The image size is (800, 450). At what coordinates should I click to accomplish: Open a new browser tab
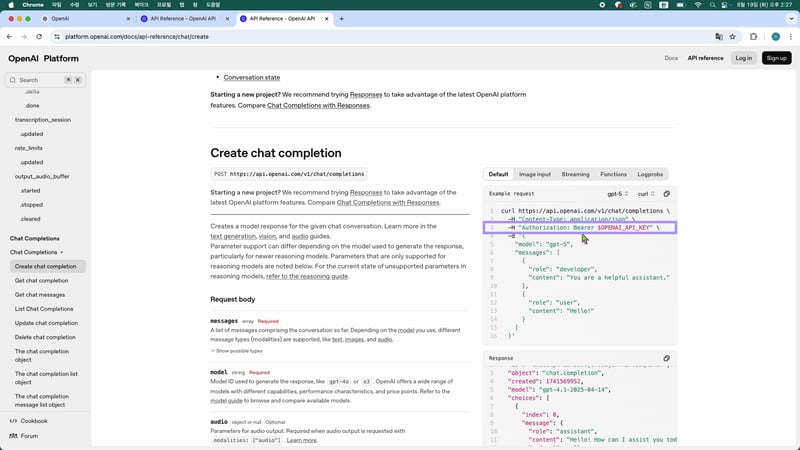[x=342, y=18]
